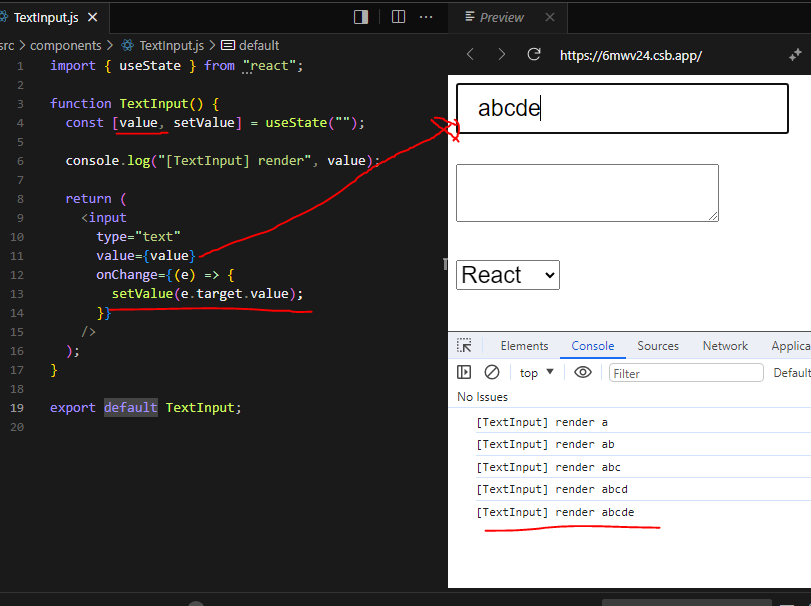The width and height of the screenshot is (811, 606).
Task: Go back in the preview browser
Action: tap(470, 54)
